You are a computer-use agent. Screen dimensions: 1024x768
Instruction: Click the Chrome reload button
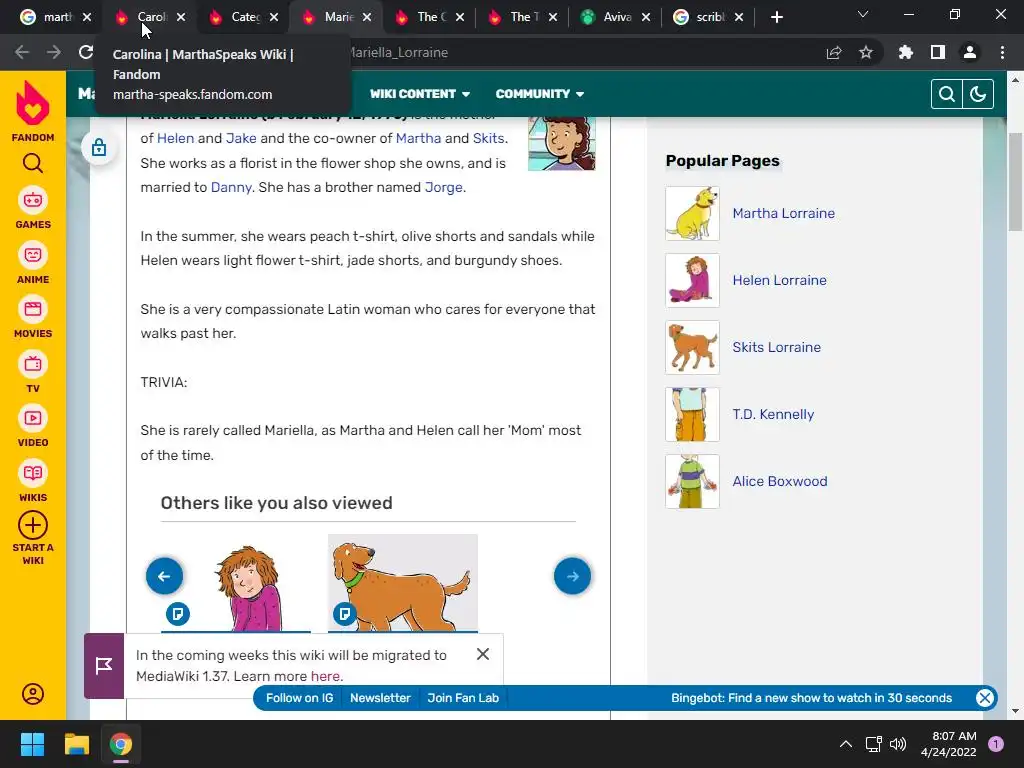[x=86, y=52]
